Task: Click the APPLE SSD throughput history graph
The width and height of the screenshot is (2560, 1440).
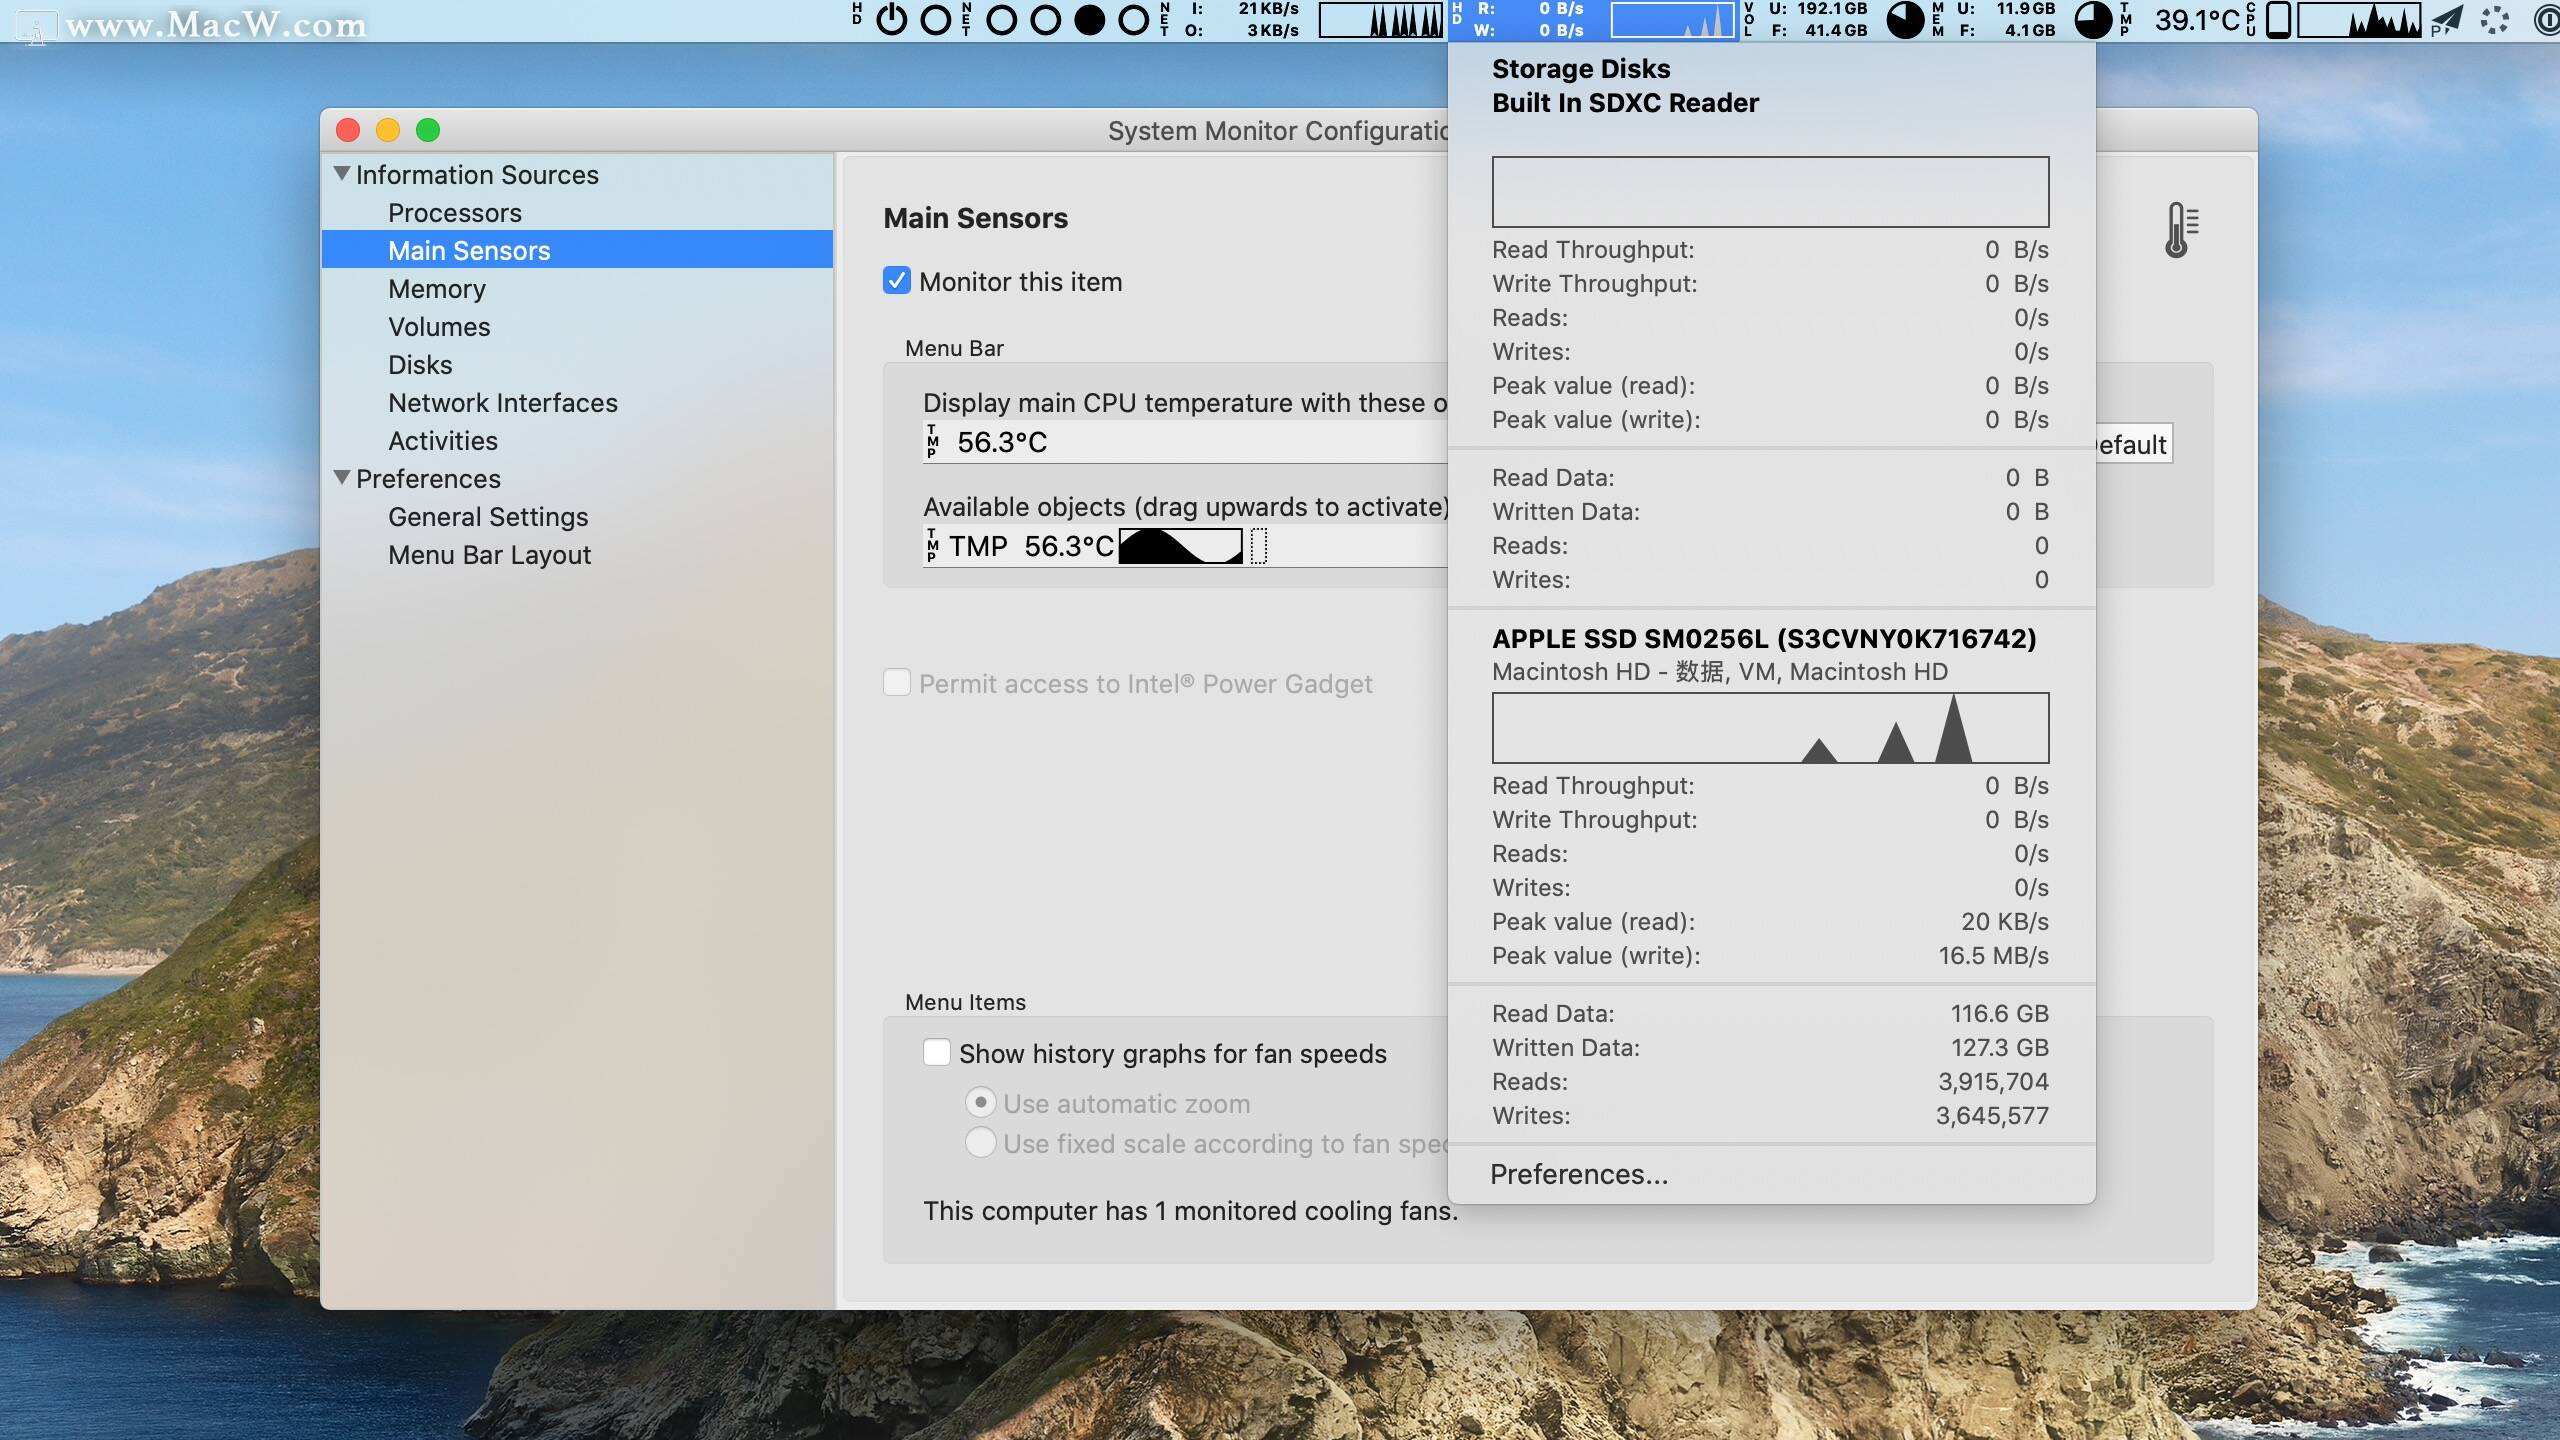Action: pyautogui.click(x=1770, y=728)
